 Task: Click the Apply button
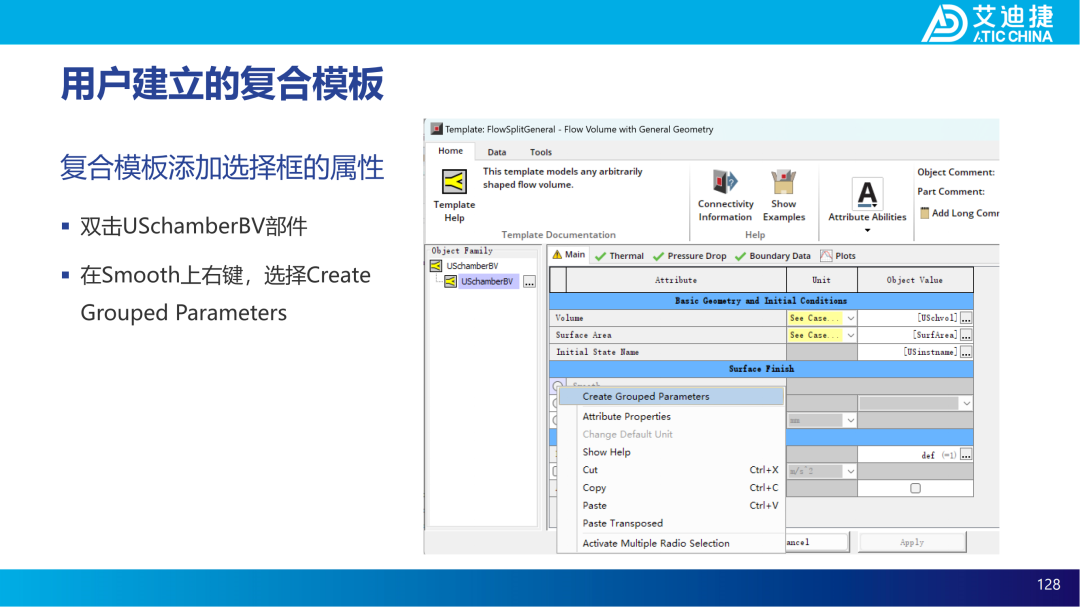pyautogui.click(x=912, y=543)
